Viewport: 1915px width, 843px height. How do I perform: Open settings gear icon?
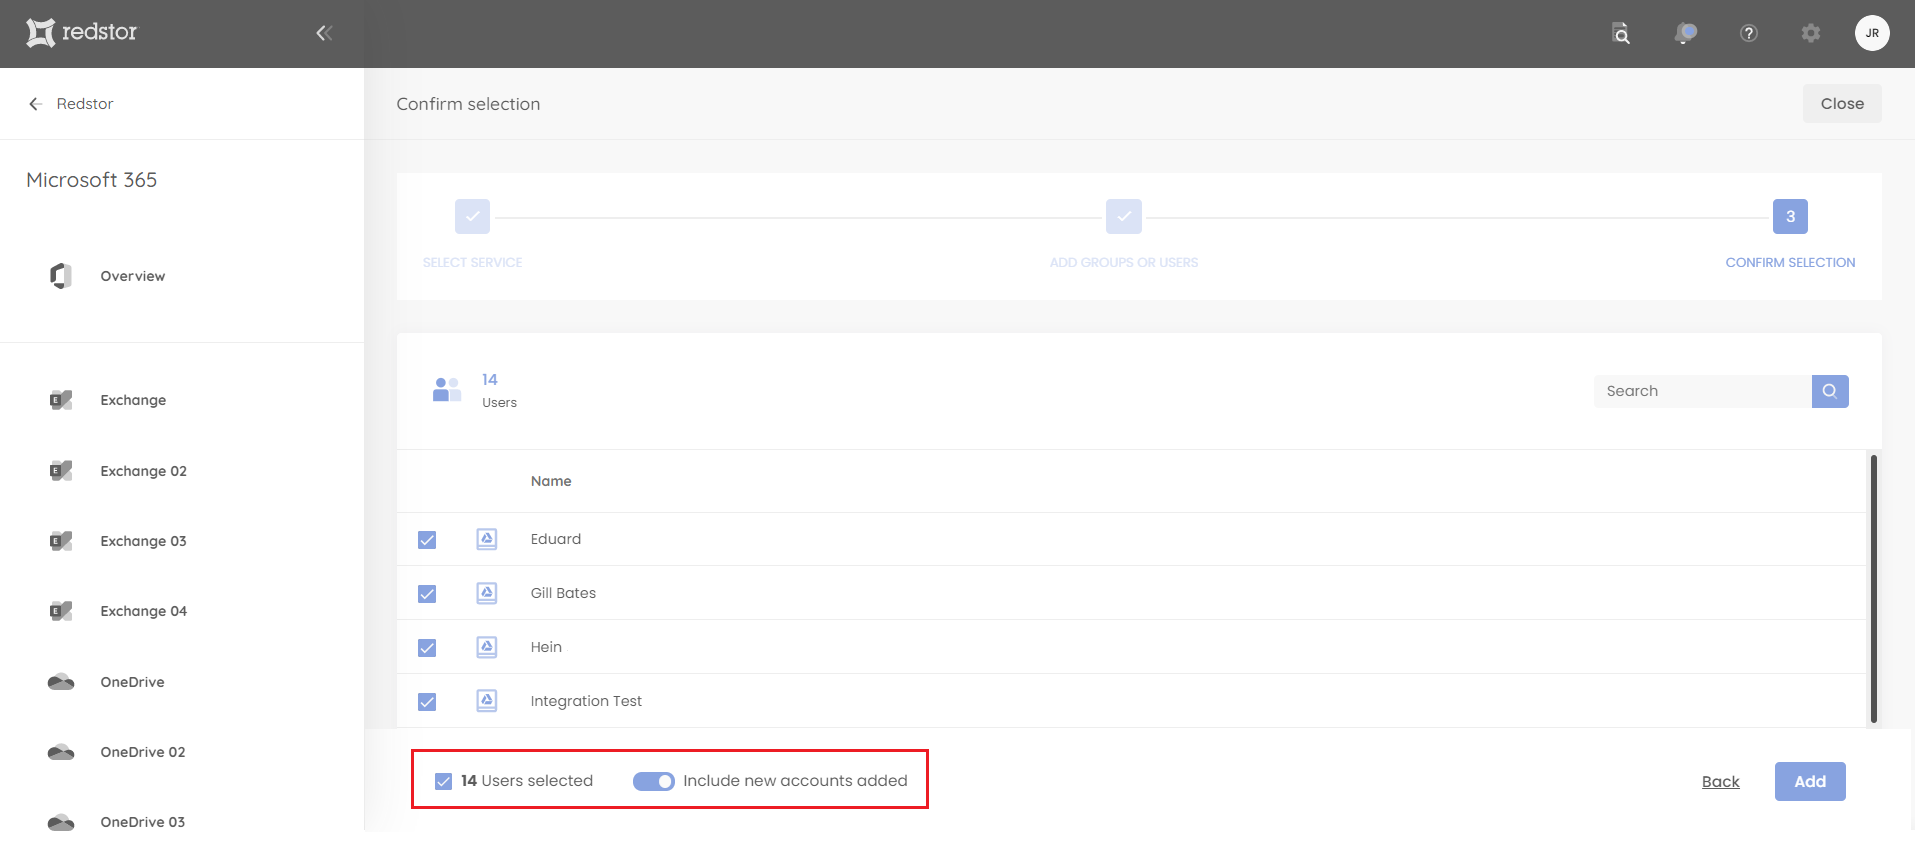point(1811,33)
